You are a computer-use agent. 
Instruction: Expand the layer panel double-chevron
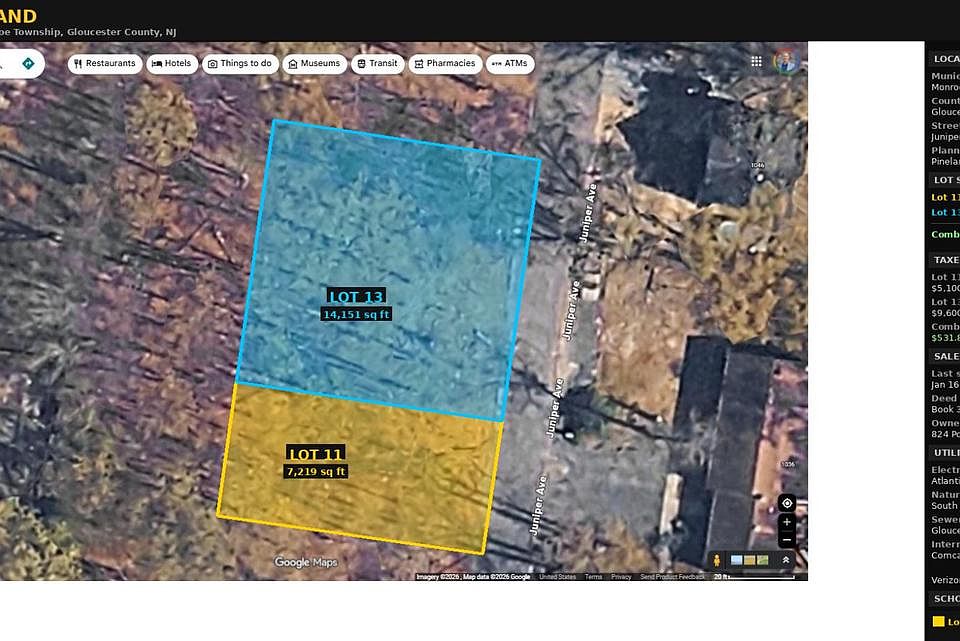tap(786, 560)
